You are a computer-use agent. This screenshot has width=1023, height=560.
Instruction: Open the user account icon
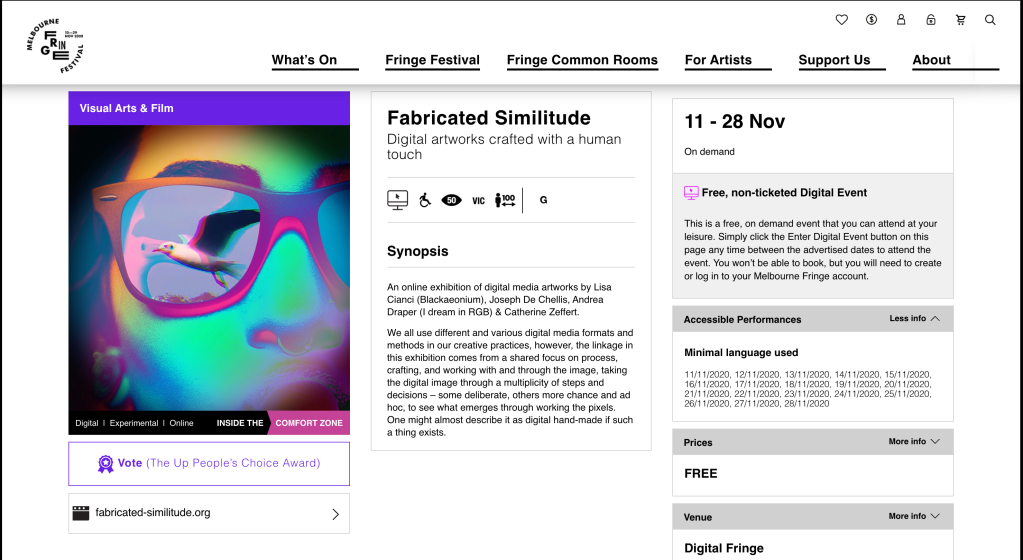pyautogui.click(x=901, y=20)
